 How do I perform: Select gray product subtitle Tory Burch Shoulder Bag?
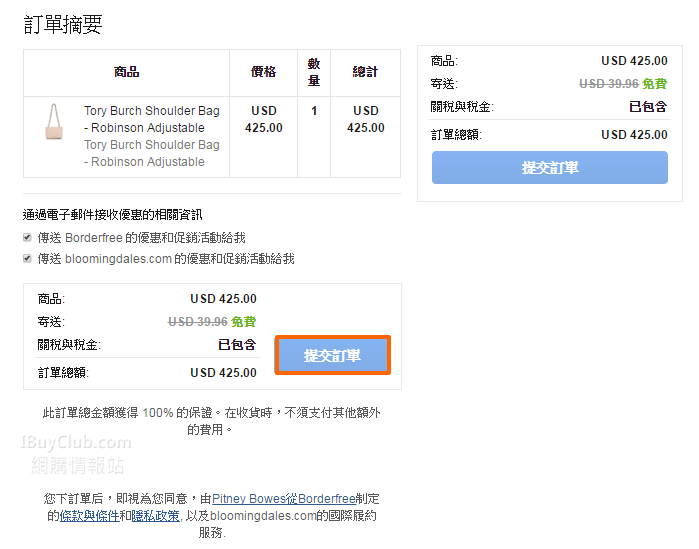pyautogui.click(x=152, y=153)
